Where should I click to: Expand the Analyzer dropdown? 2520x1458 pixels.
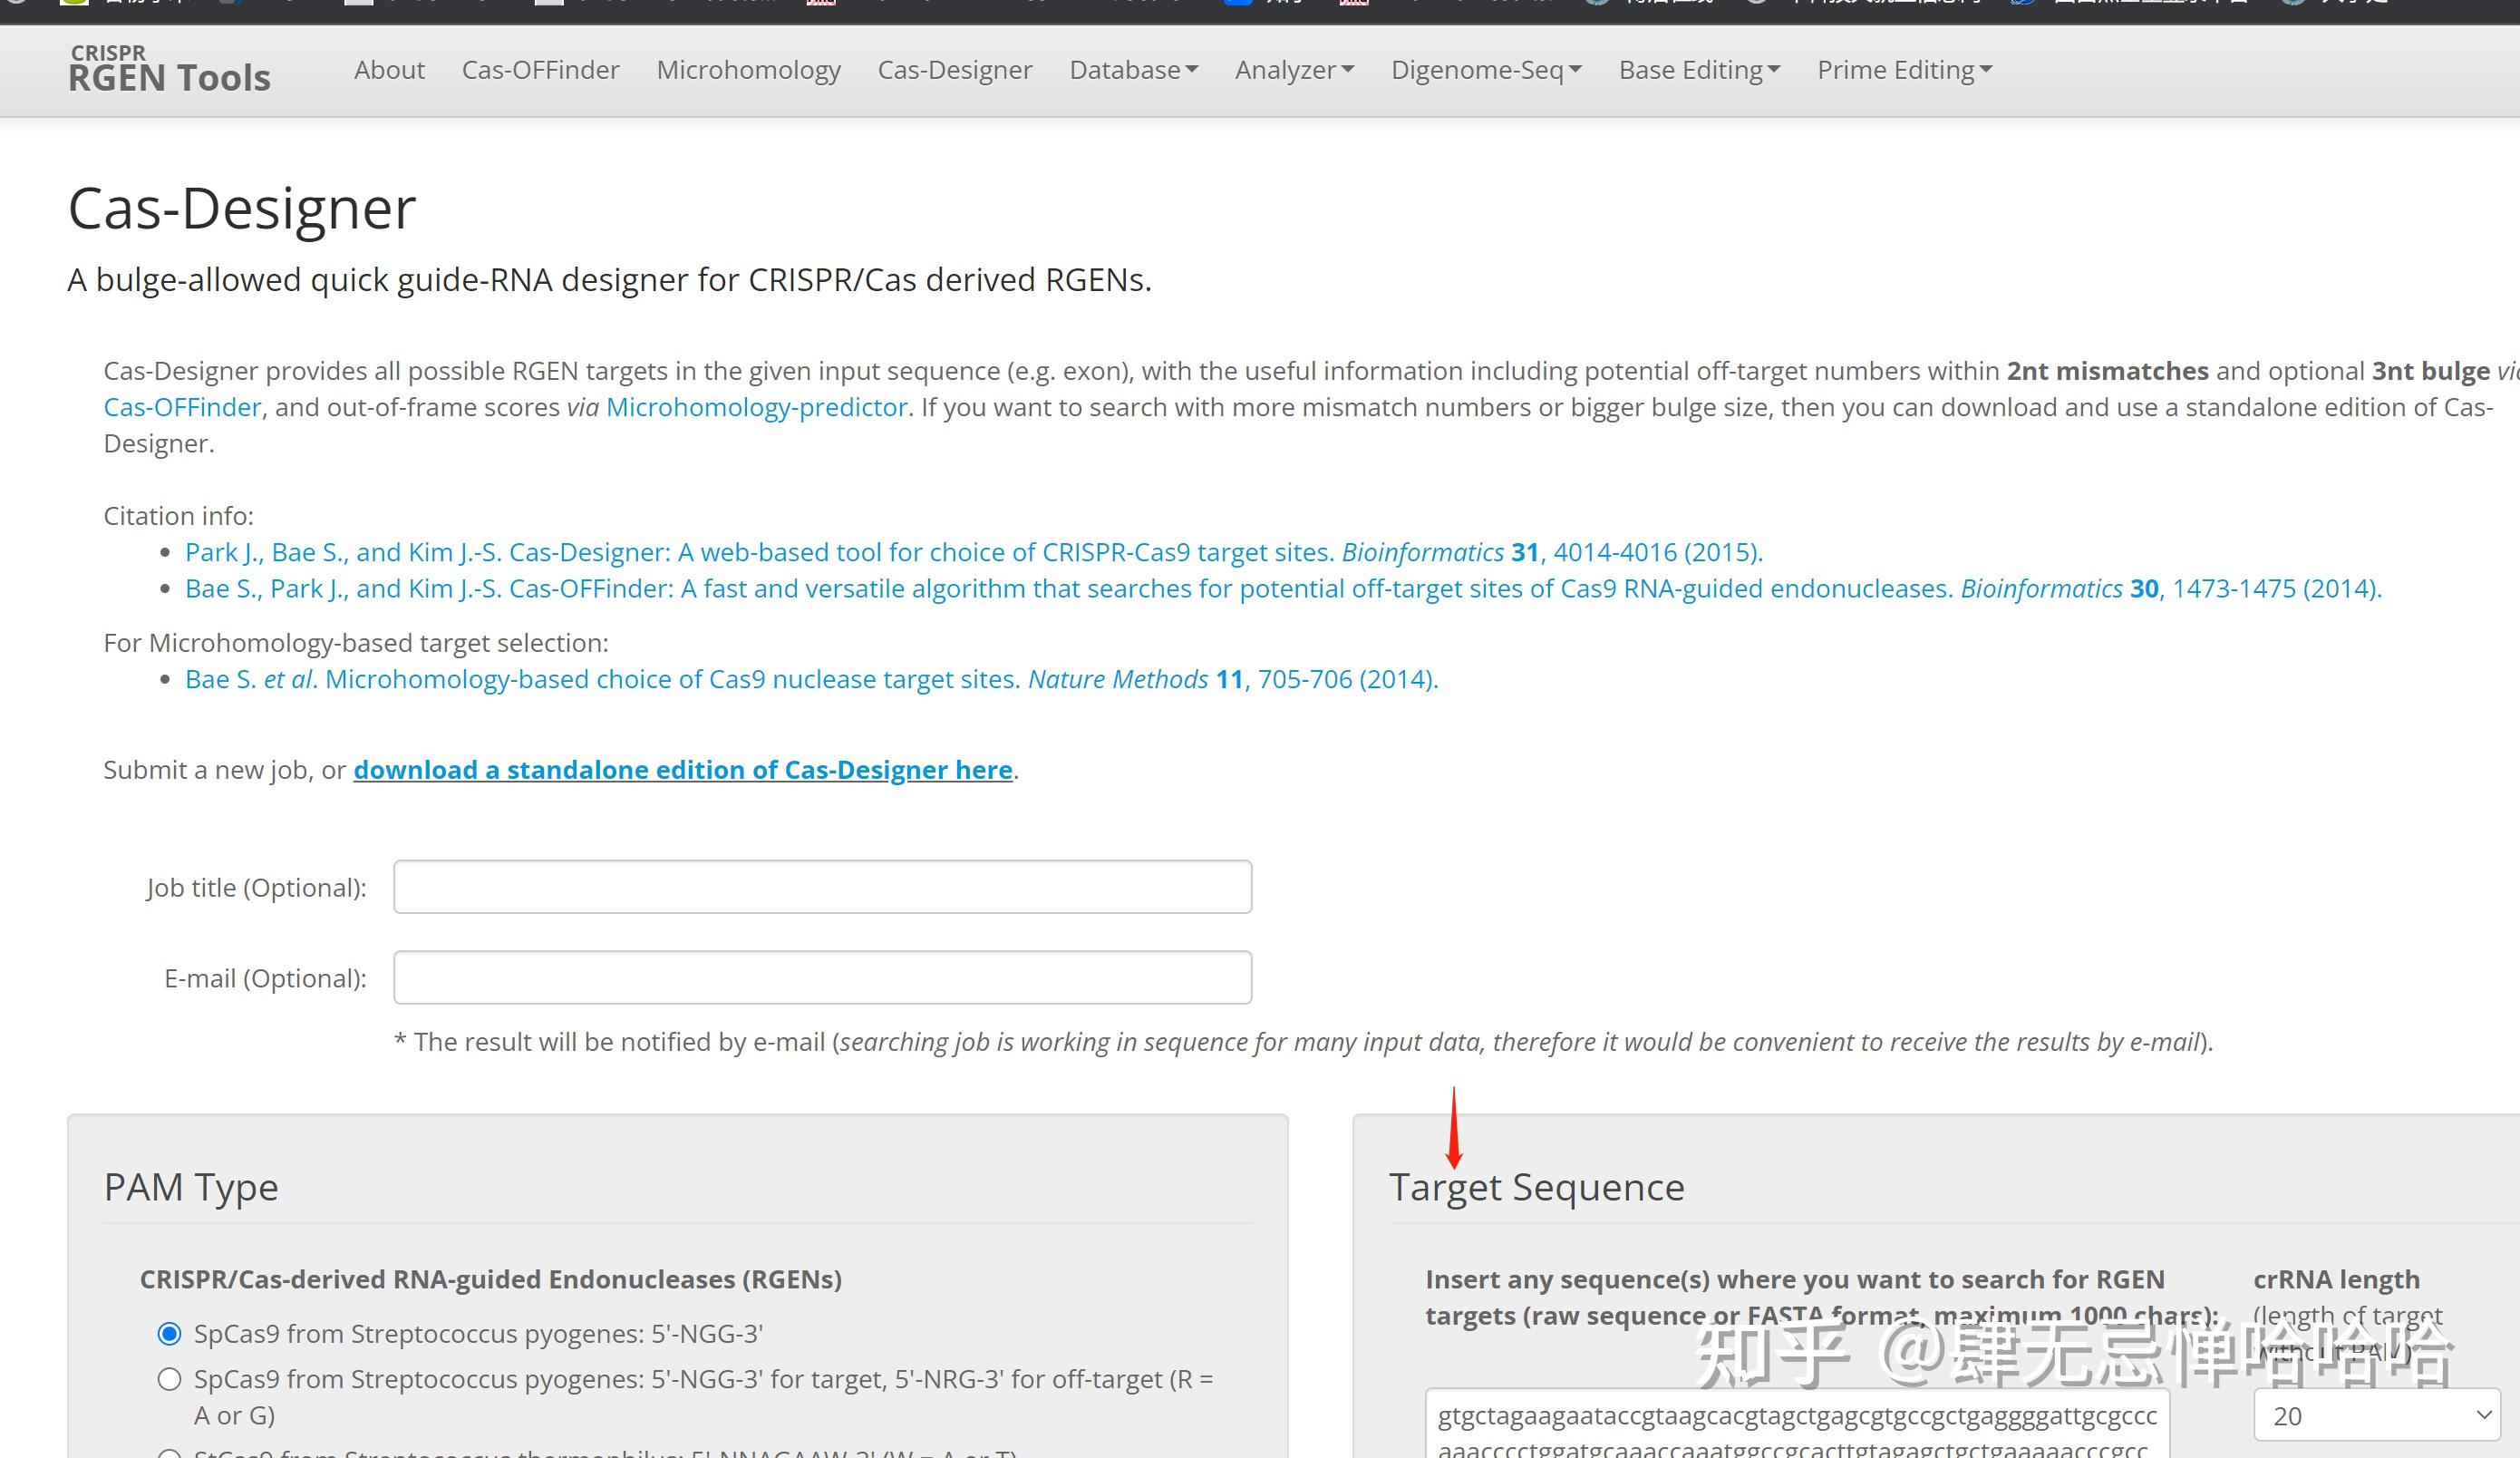pos(1294,69)
